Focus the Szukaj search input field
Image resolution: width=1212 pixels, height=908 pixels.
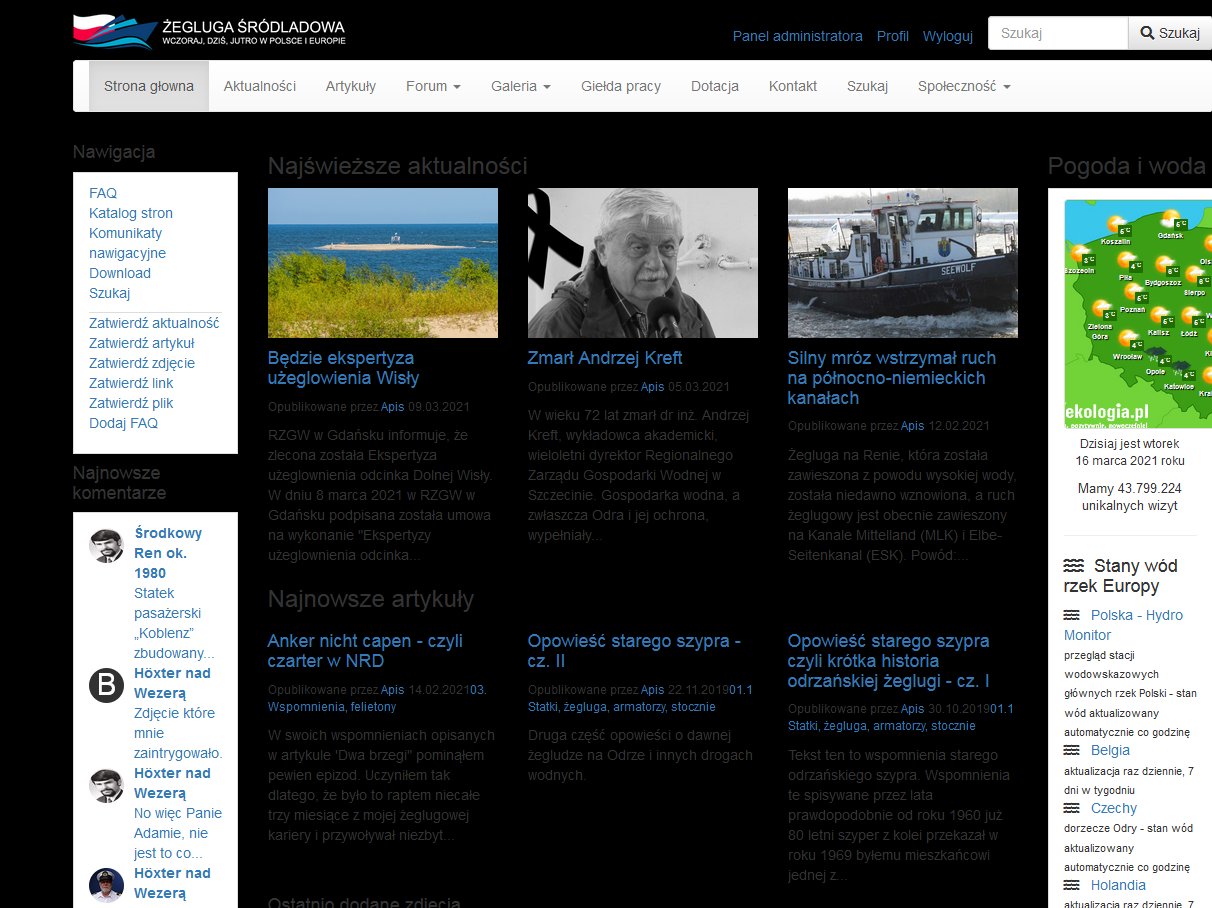point(1058,33)
